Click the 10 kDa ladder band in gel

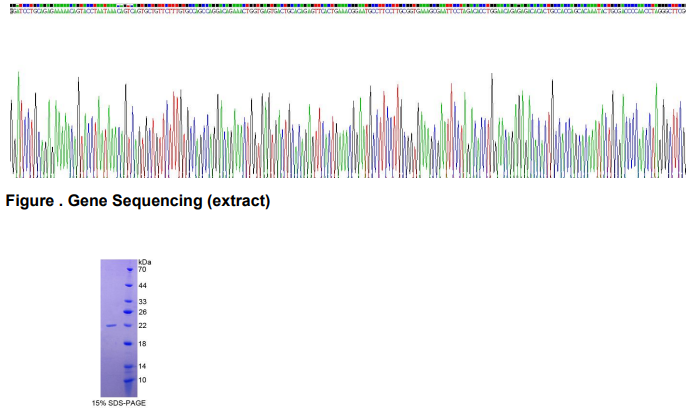(x=129, y=380)
